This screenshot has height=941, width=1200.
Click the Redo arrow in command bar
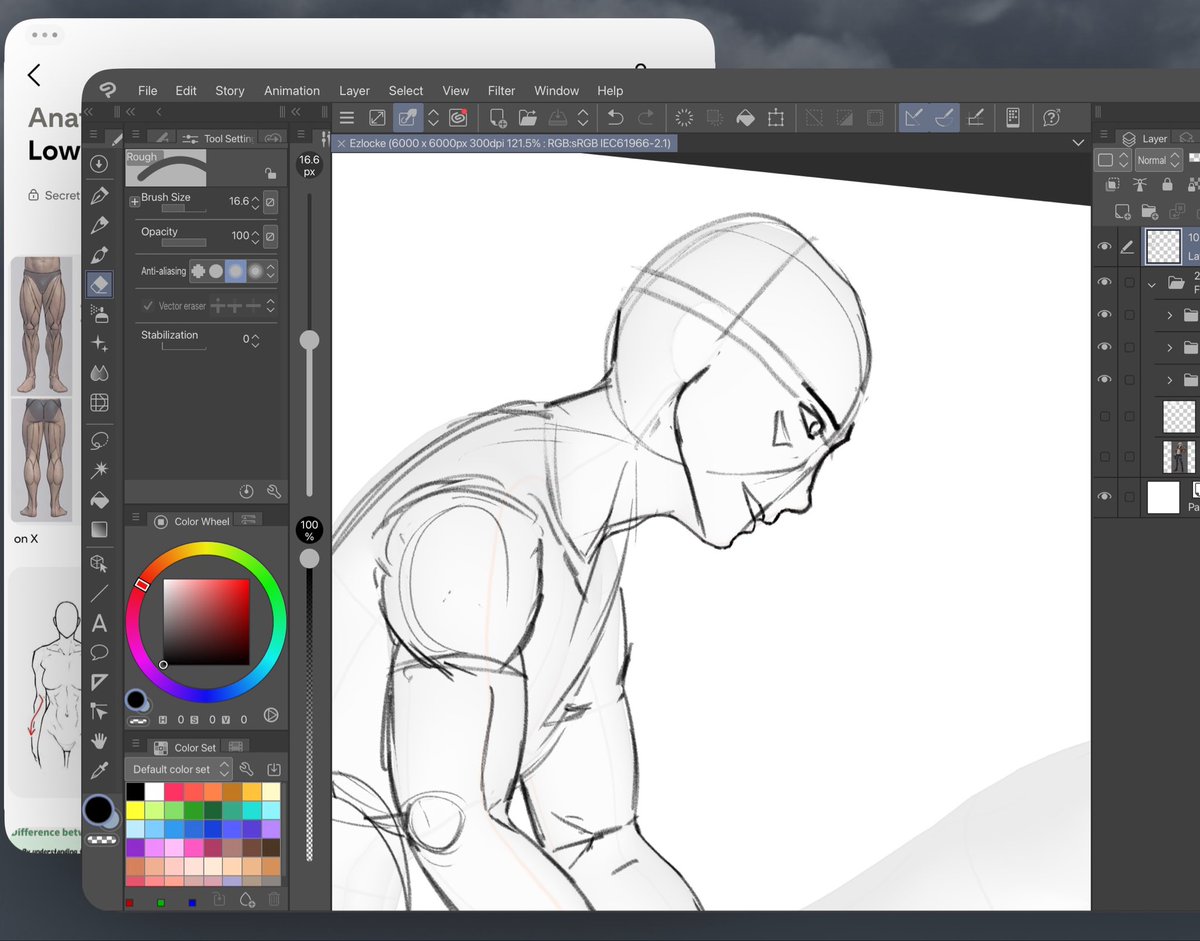[x=646, y=118]
